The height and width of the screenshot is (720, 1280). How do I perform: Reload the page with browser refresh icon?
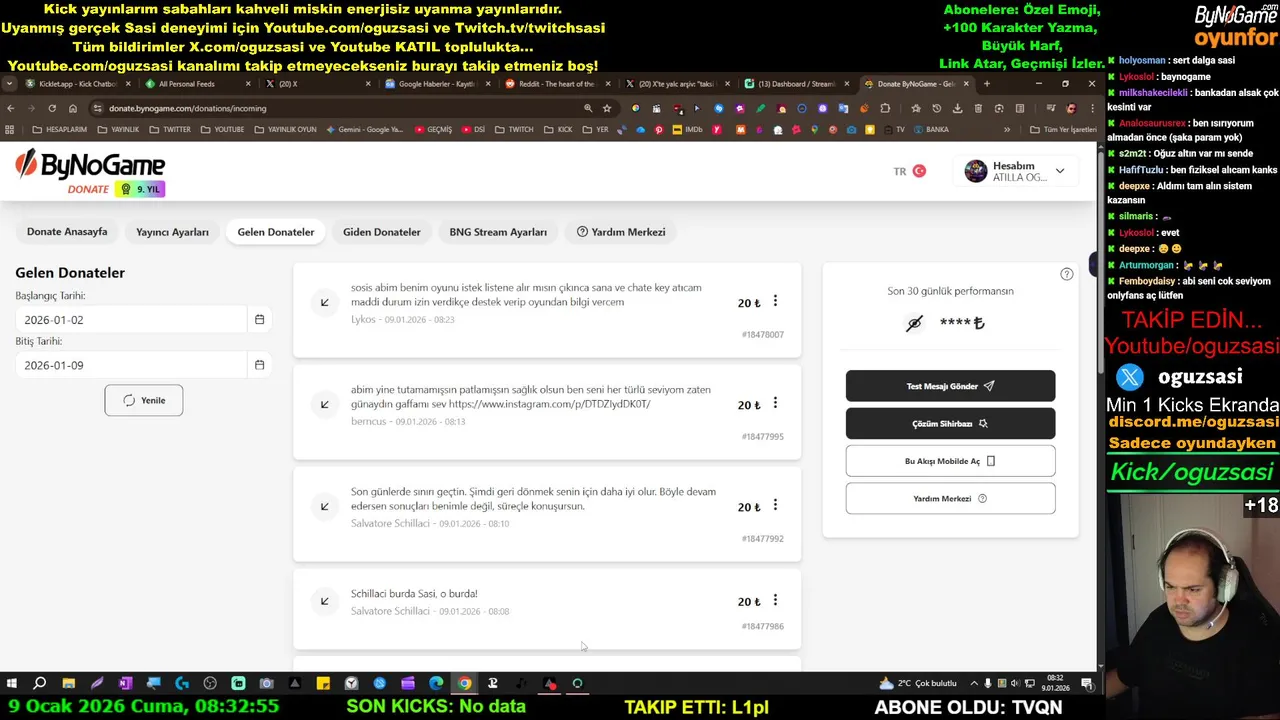click(52, 108)
